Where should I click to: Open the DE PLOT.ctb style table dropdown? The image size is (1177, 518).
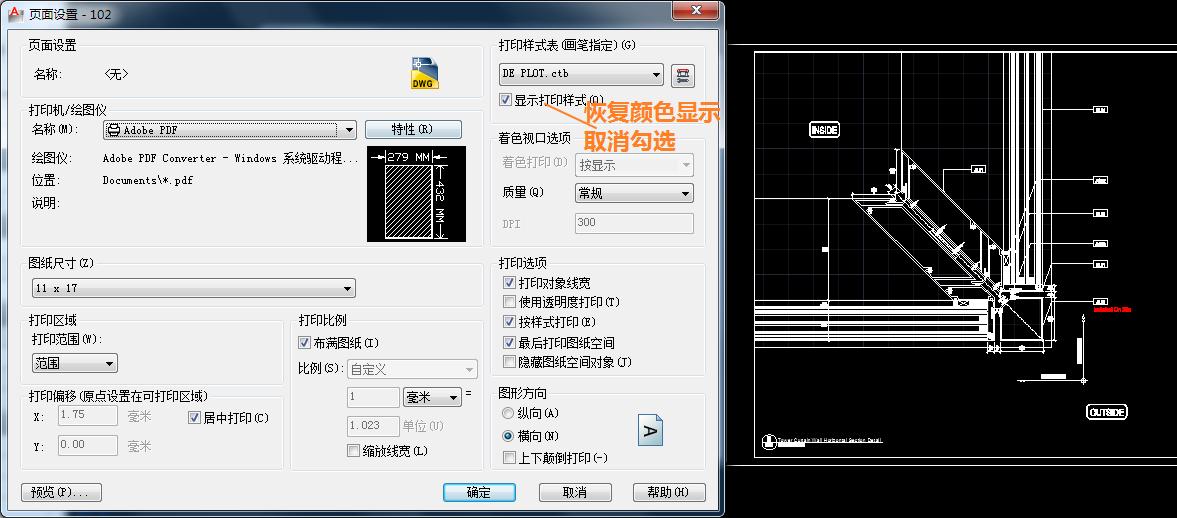(x=582, y=74)
